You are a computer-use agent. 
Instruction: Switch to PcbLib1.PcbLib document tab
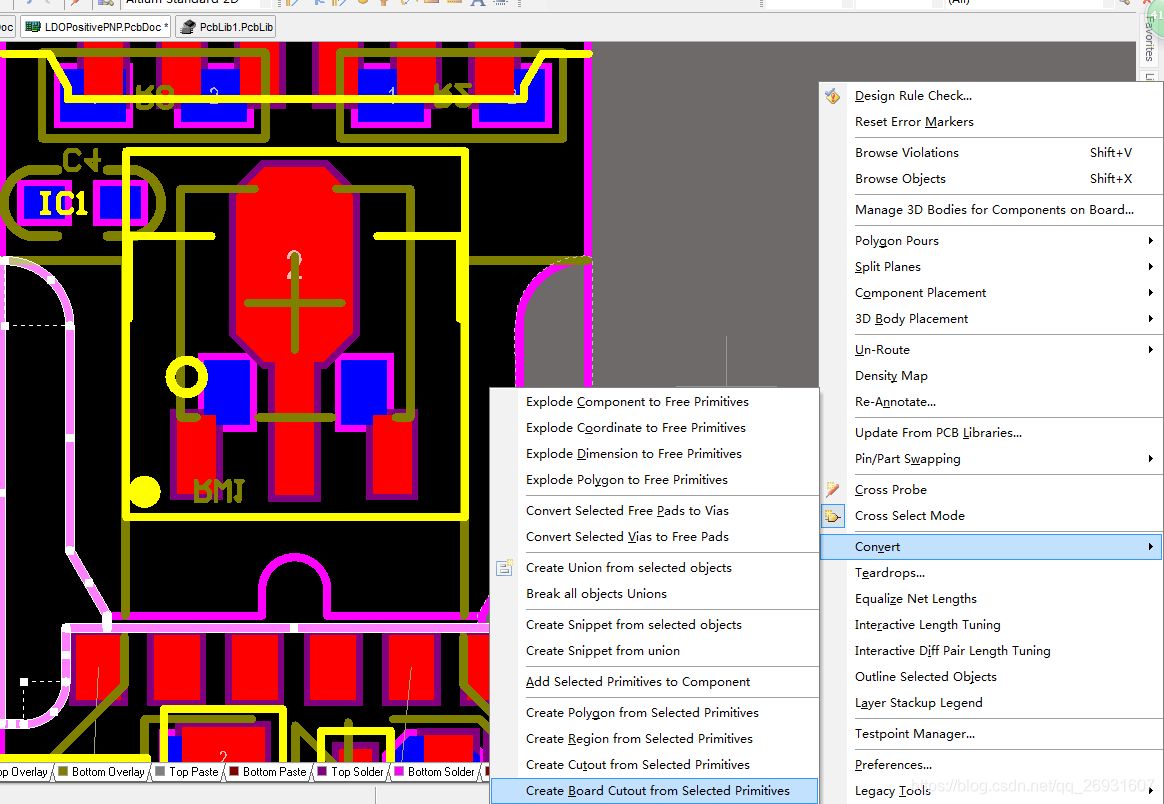(226, 27)
